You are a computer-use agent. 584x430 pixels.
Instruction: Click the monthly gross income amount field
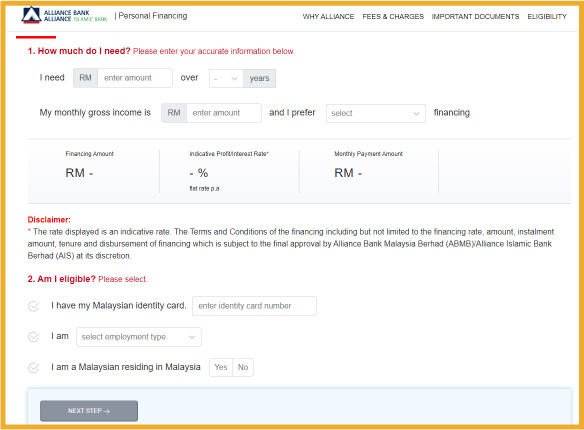223,113
